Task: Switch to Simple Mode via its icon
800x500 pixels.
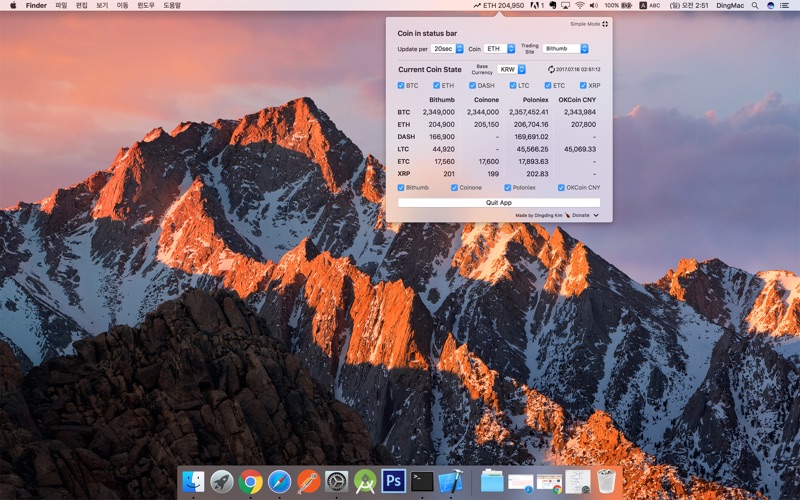Action: tap(605, 23)
